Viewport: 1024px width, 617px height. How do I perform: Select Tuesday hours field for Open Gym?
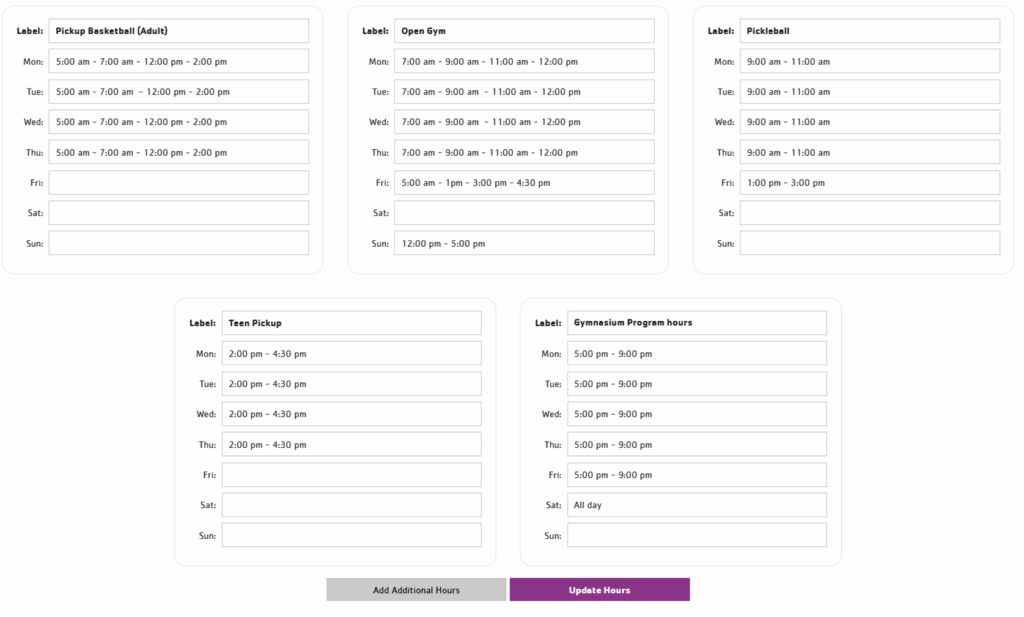[524, 91]
